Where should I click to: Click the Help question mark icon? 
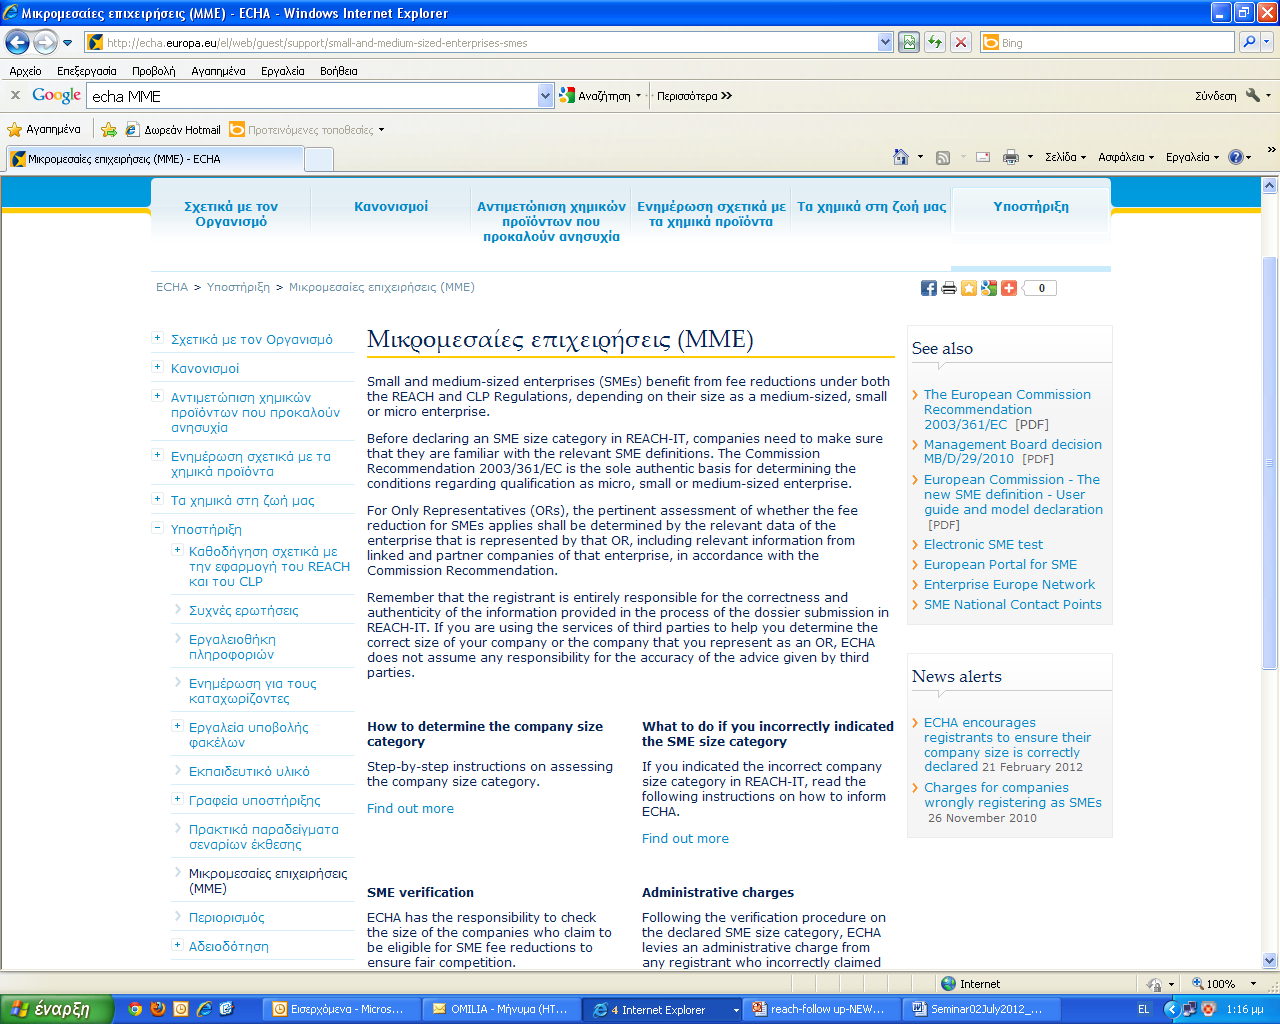tap(1236, 157)
